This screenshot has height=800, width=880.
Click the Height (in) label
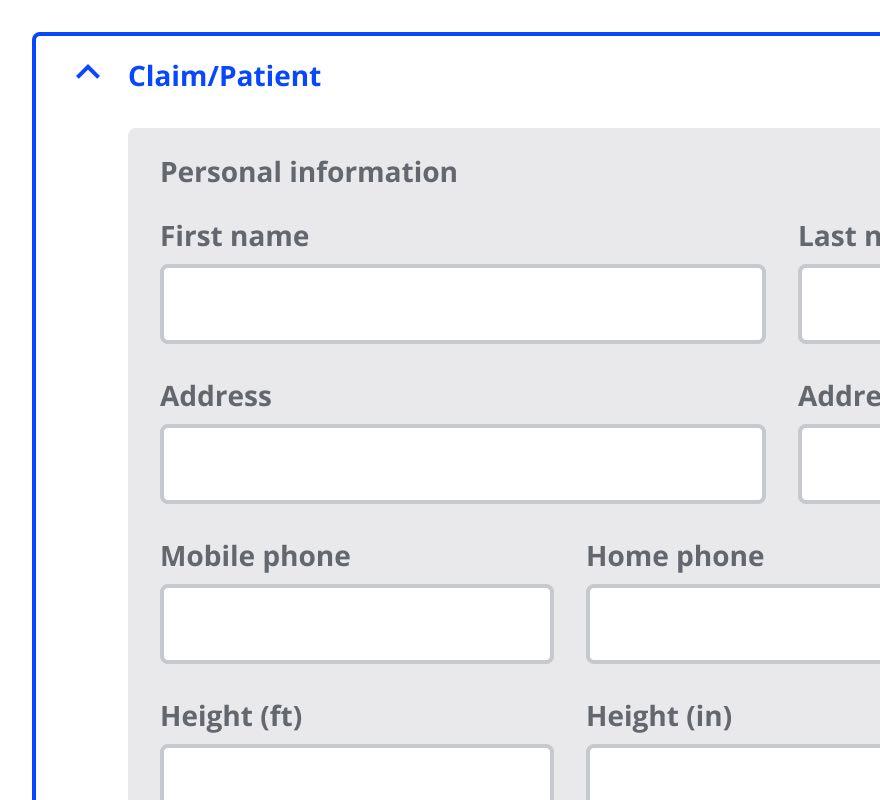659,716
